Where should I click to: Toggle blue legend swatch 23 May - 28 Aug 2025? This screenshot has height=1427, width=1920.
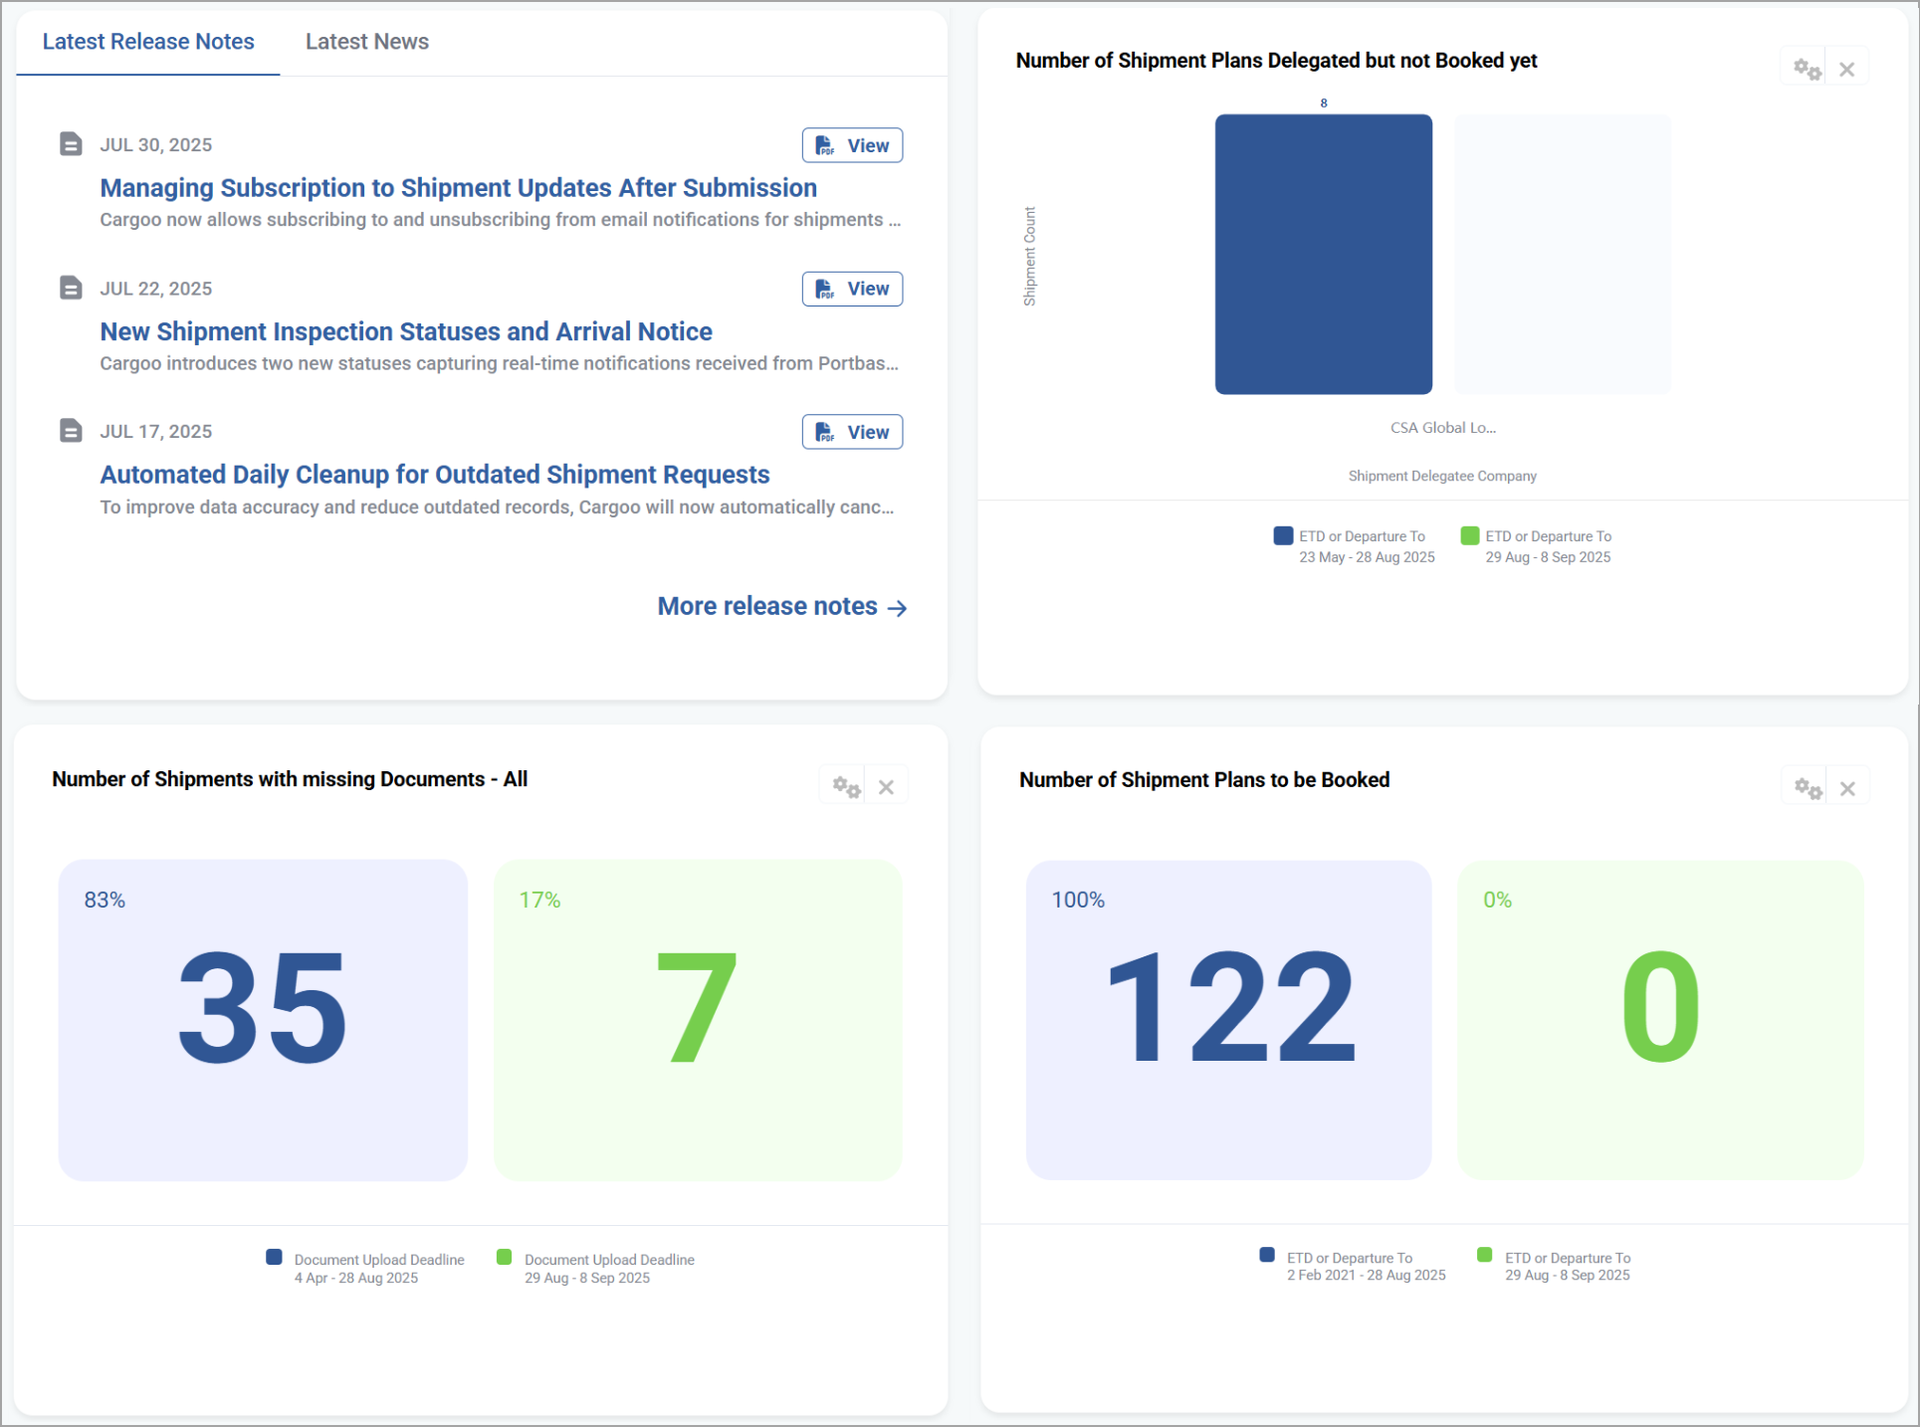pyautogui.click(x=1283, y=536)
